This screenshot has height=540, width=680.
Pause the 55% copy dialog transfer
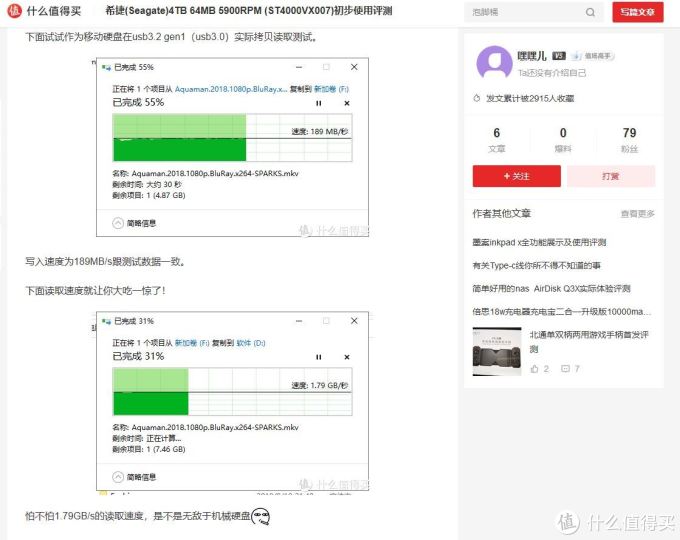(x=319, y=103)
